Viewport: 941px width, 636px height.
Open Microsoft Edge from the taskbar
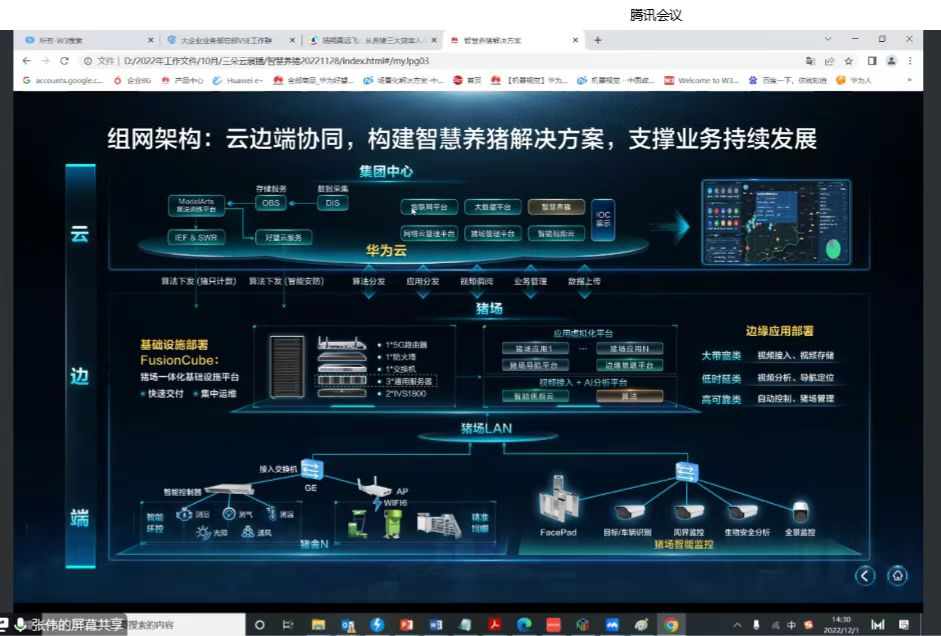524,625
